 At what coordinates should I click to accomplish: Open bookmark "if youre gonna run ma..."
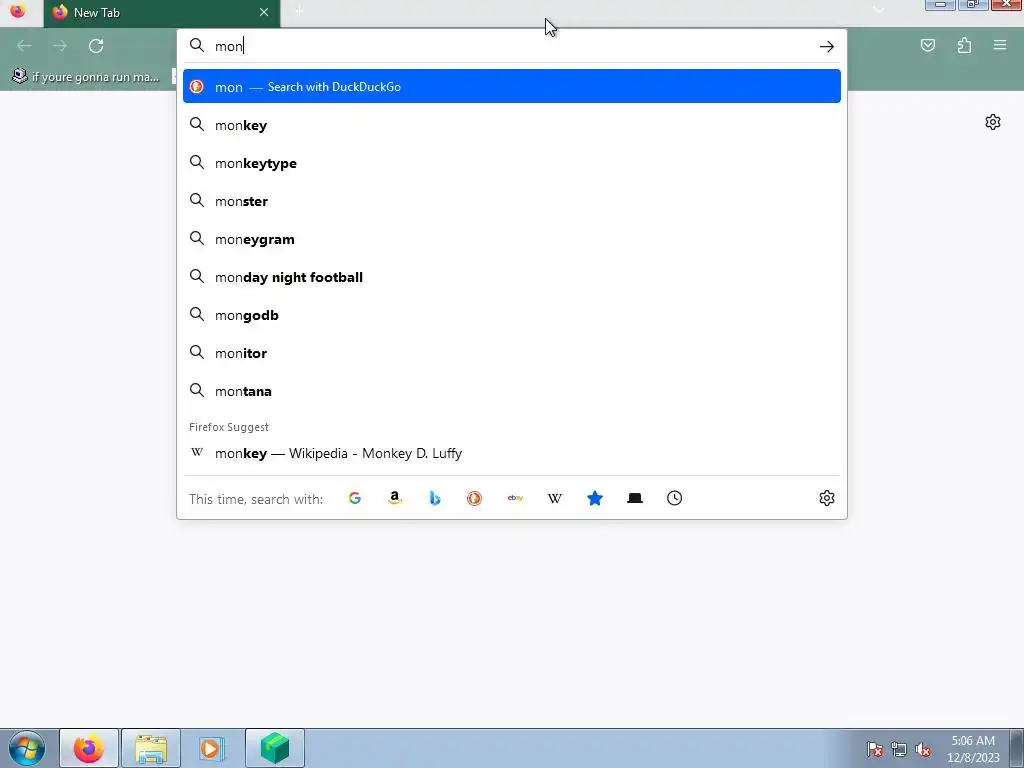pos(86,77)
